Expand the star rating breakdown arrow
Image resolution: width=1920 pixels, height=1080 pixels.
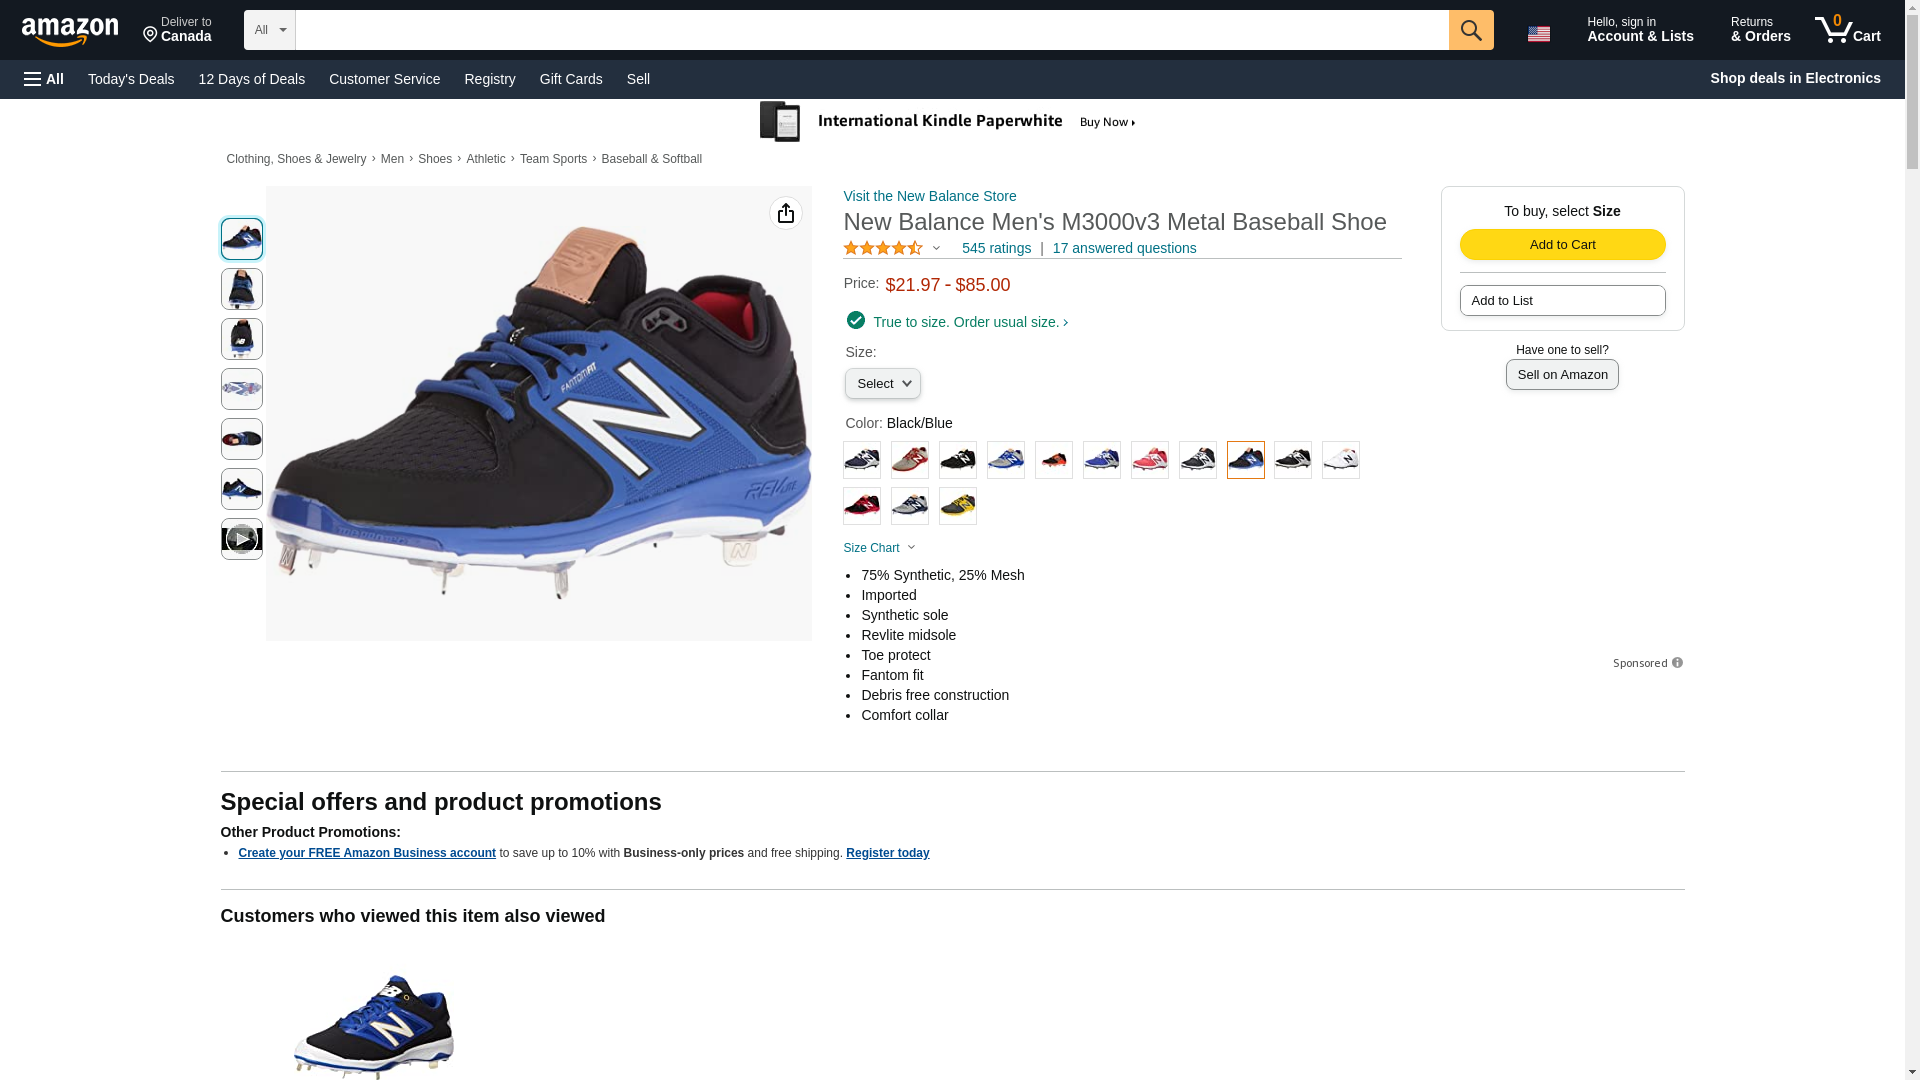point(937,248)
